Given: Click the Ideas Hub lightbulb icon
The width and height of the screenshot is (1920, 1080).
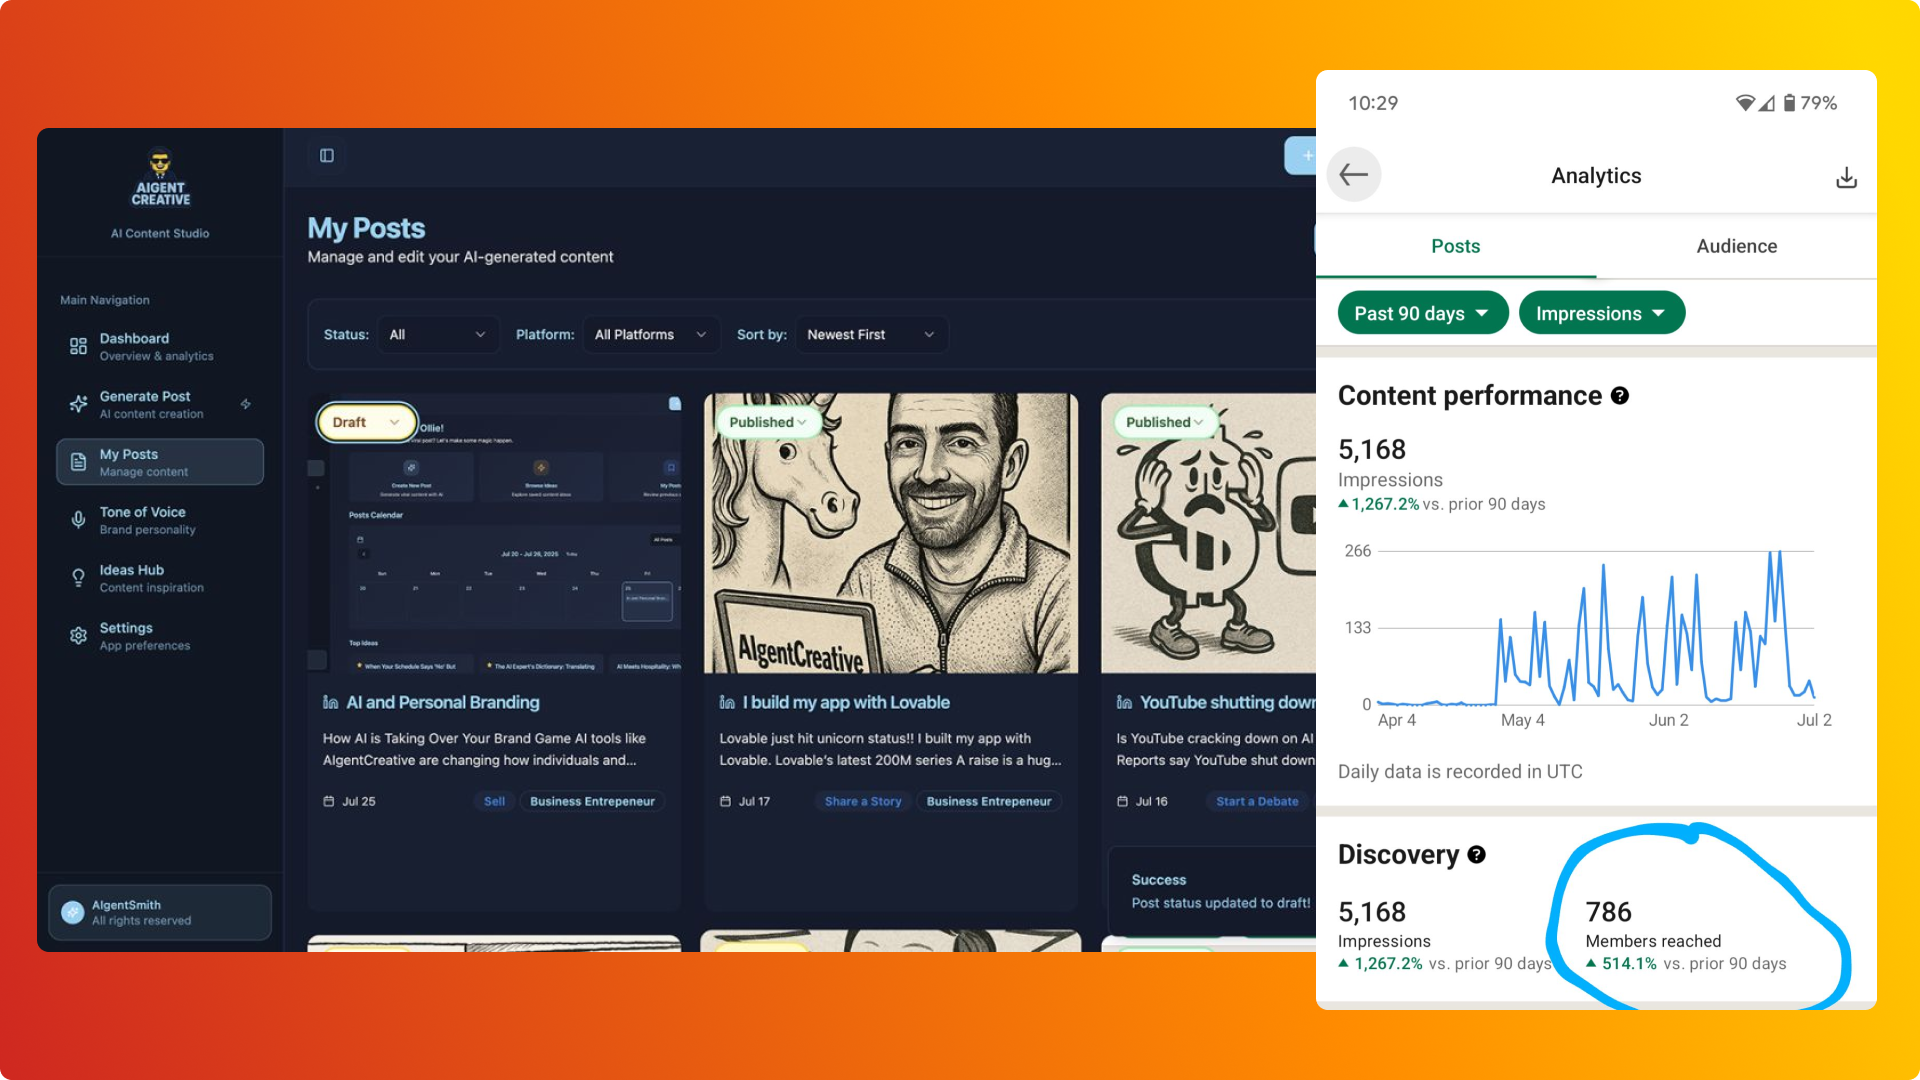Looking at the screenshot, I should pos(78,577).
